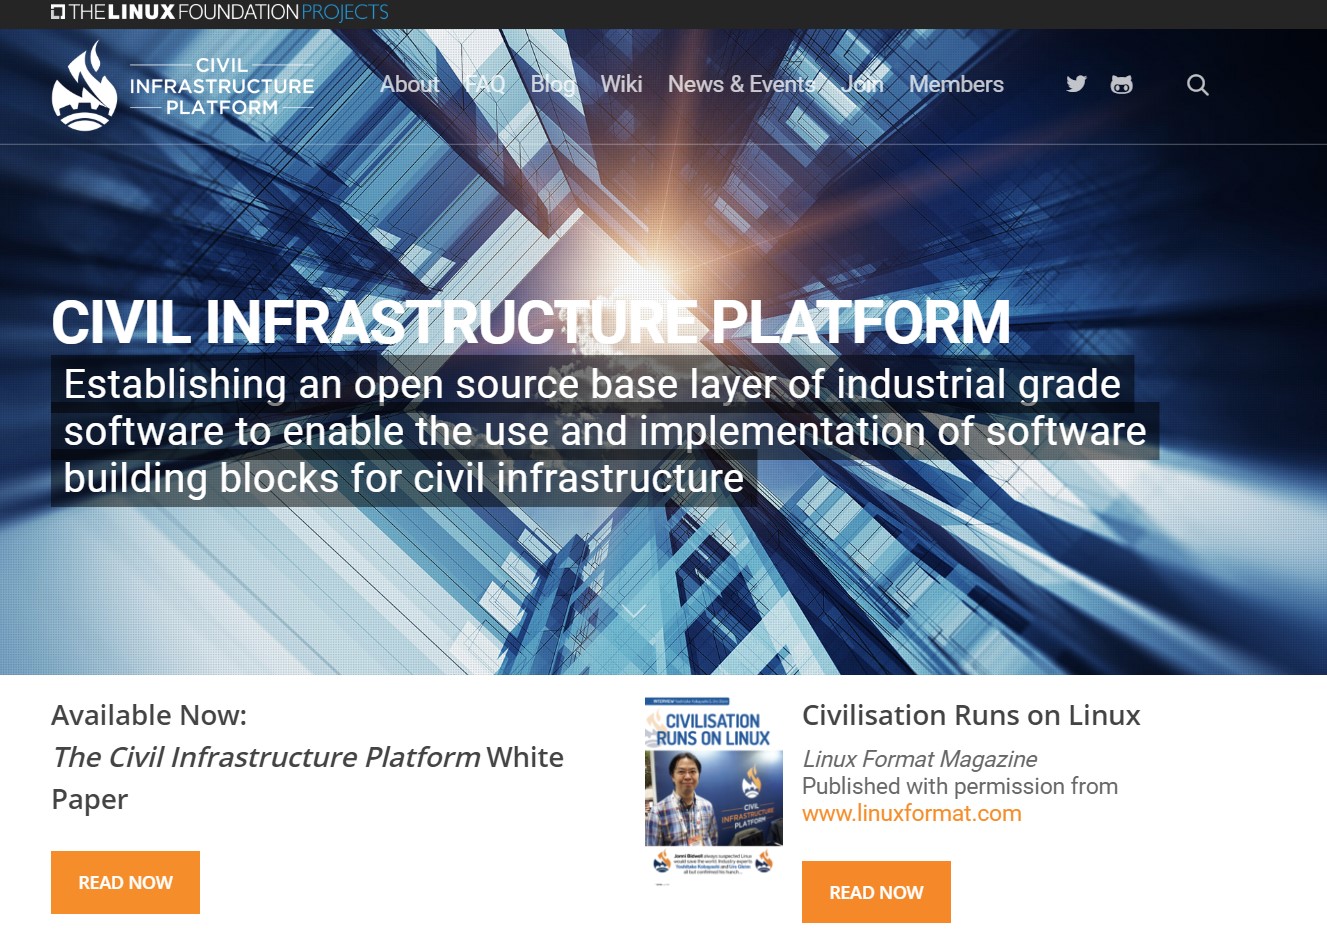Click The Linux Foundation Projects logo
1327x933 pixels.
pyautogui.click(x=219, y=13)
